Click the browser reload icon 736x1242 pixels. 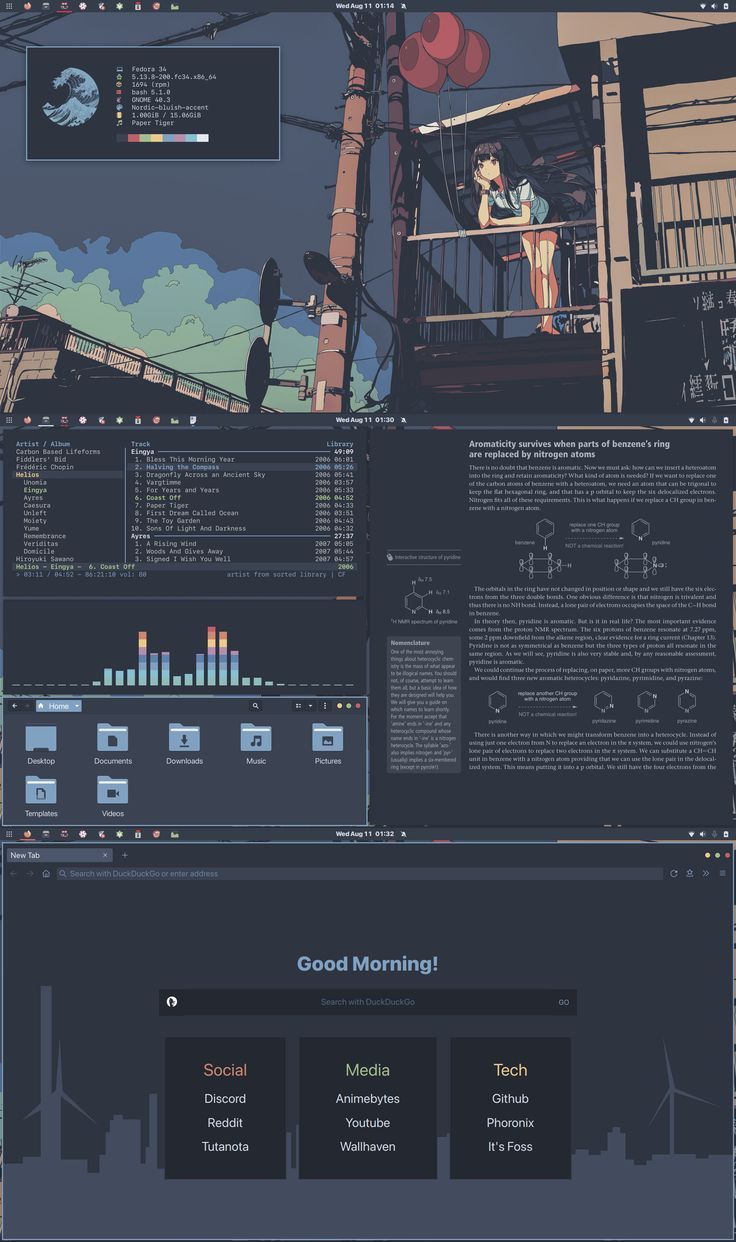pos(674,873)
